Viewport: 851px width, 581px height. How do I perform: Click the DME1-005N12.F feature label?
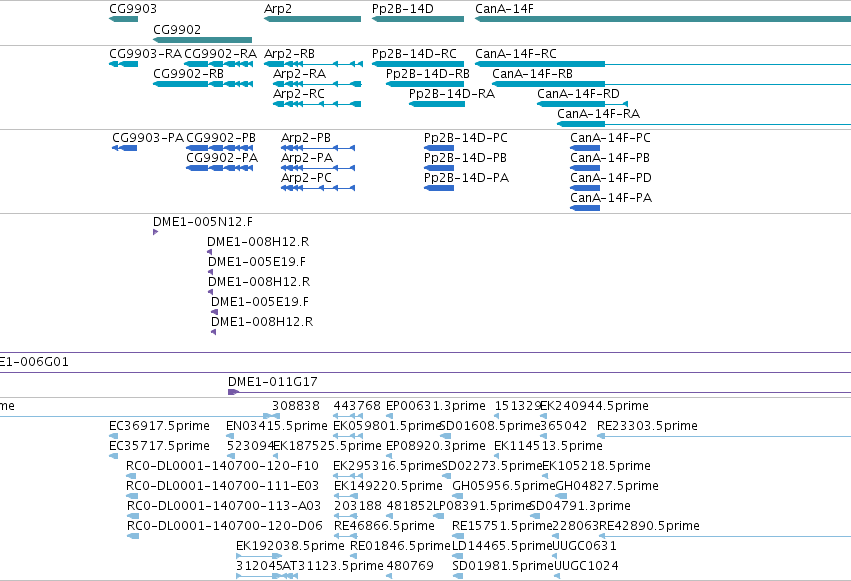pyautogui.click(x=203, y=222)
